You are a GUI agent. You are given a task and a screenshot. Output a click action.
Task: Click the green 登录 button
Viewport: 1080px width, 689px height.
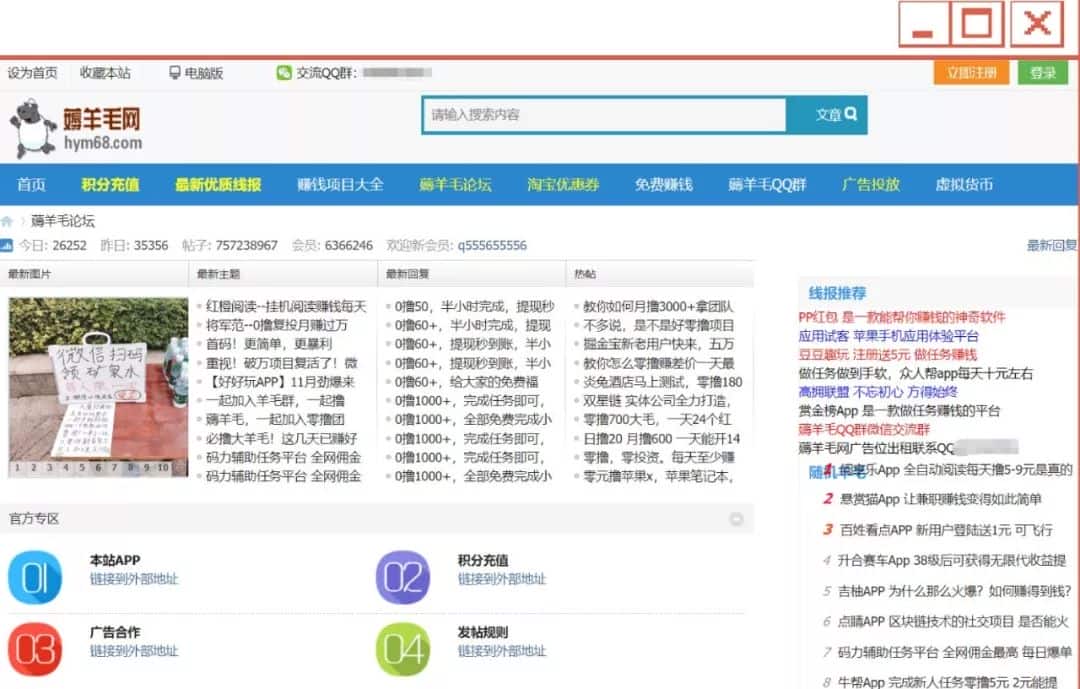(1043, 73)
